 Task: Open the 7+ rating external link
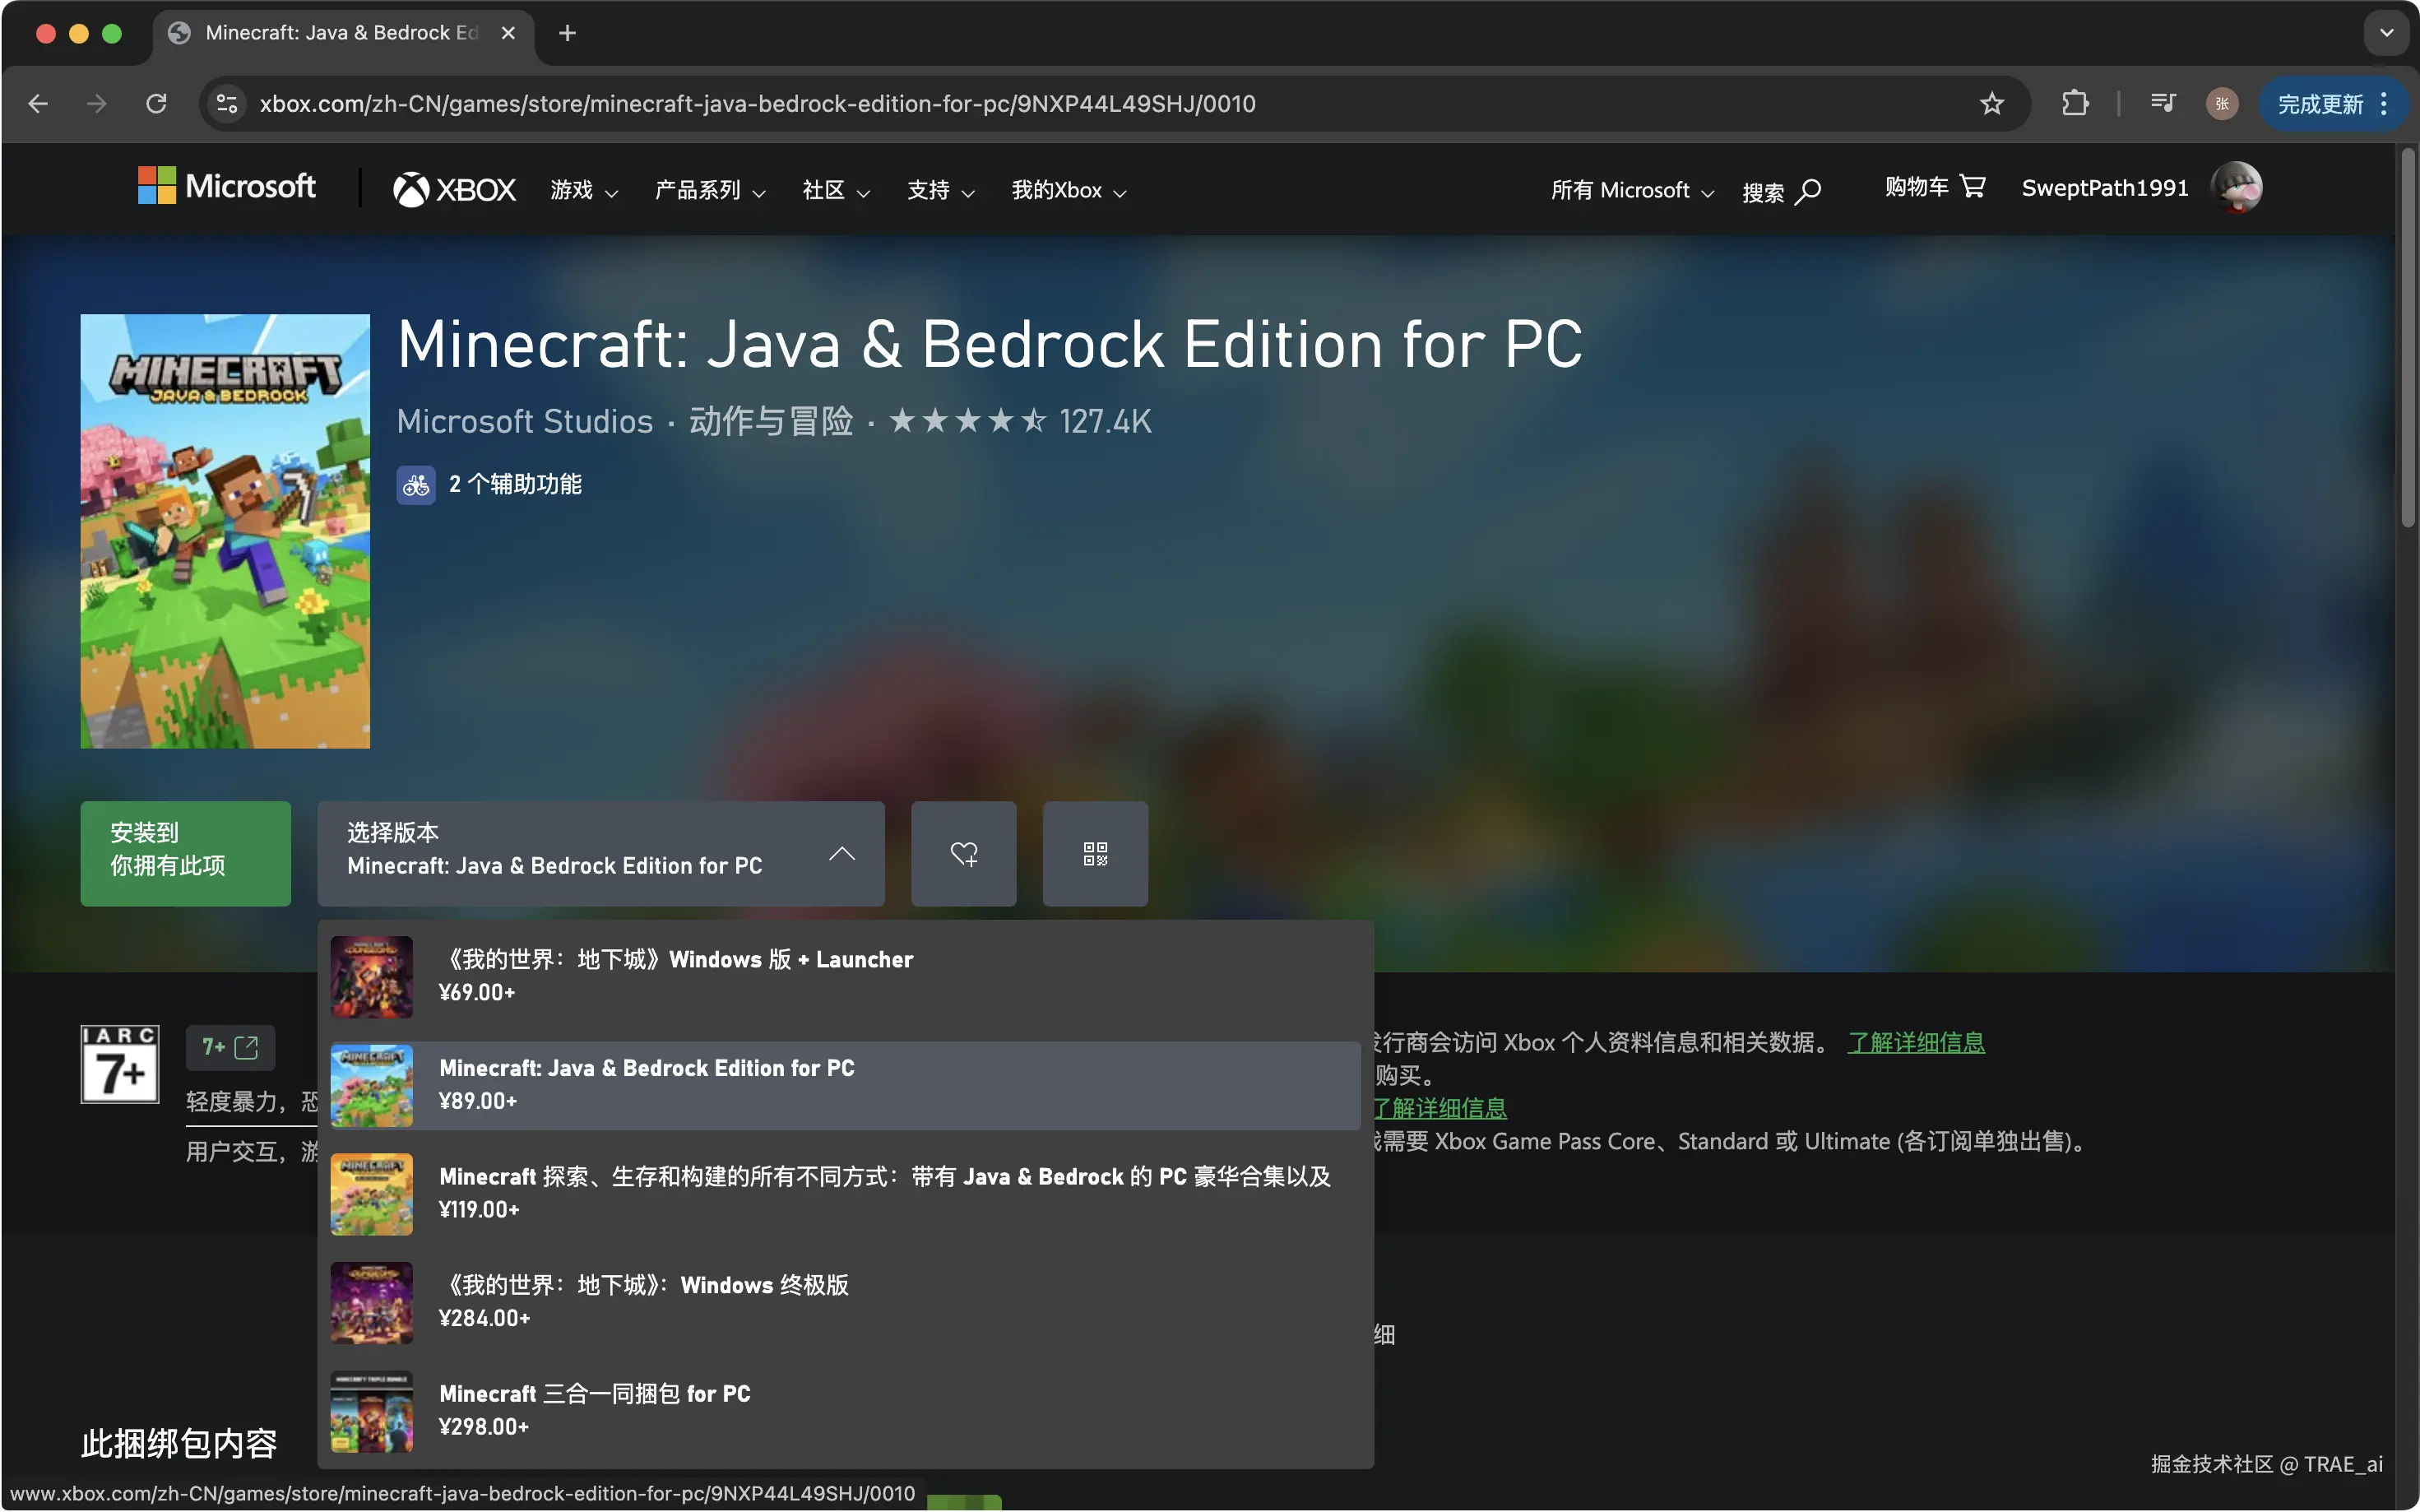[x=230, y=1047]
